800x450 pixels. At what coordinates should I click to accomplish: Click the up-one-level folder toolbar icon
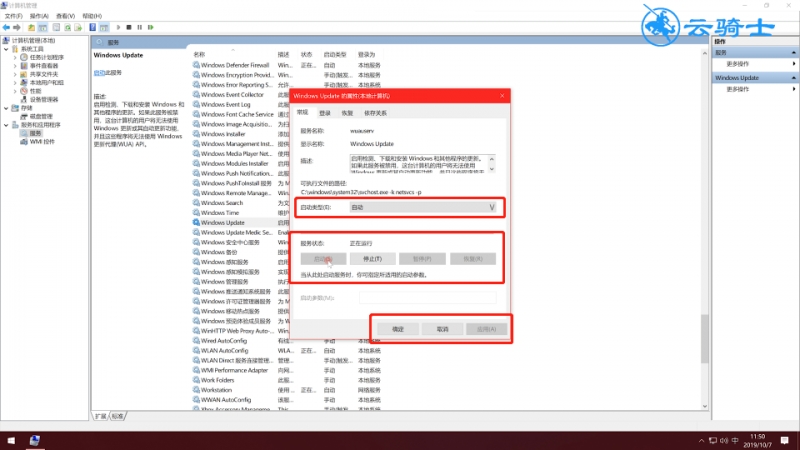tap(32, 28)
